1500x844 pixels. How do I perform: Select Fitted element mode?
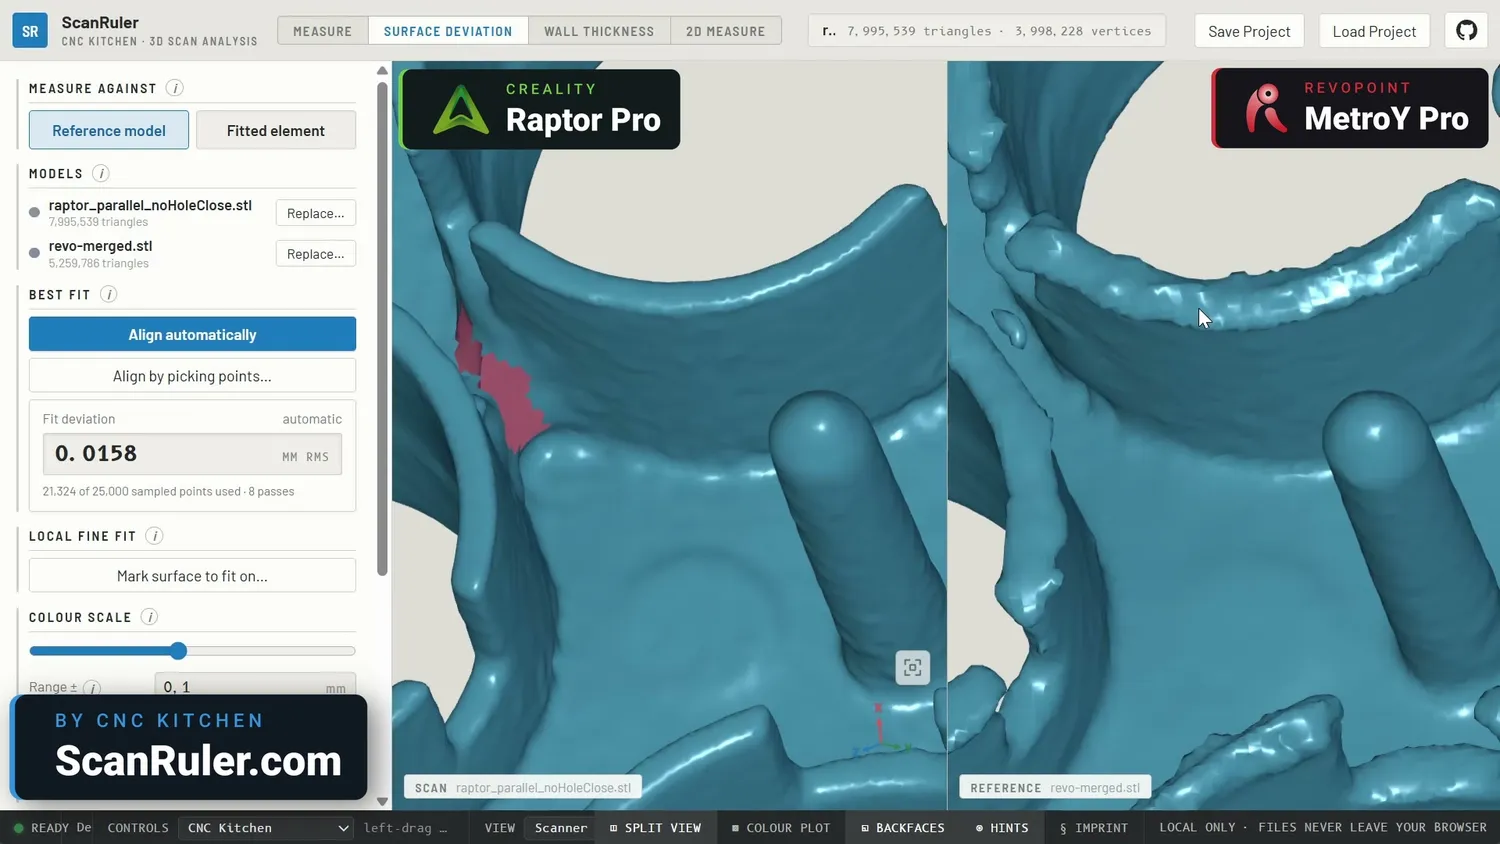pos(276,130)
